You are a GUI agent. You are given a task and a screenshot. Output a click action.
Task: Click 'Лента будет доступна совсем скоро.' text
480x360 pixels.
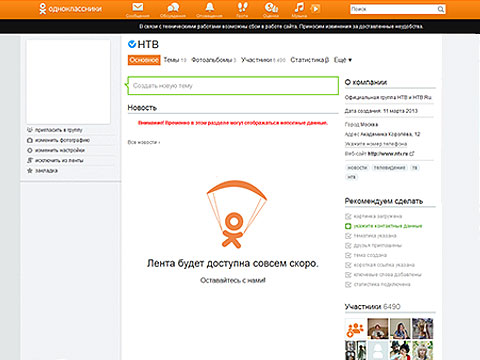[x=233, y=263]
